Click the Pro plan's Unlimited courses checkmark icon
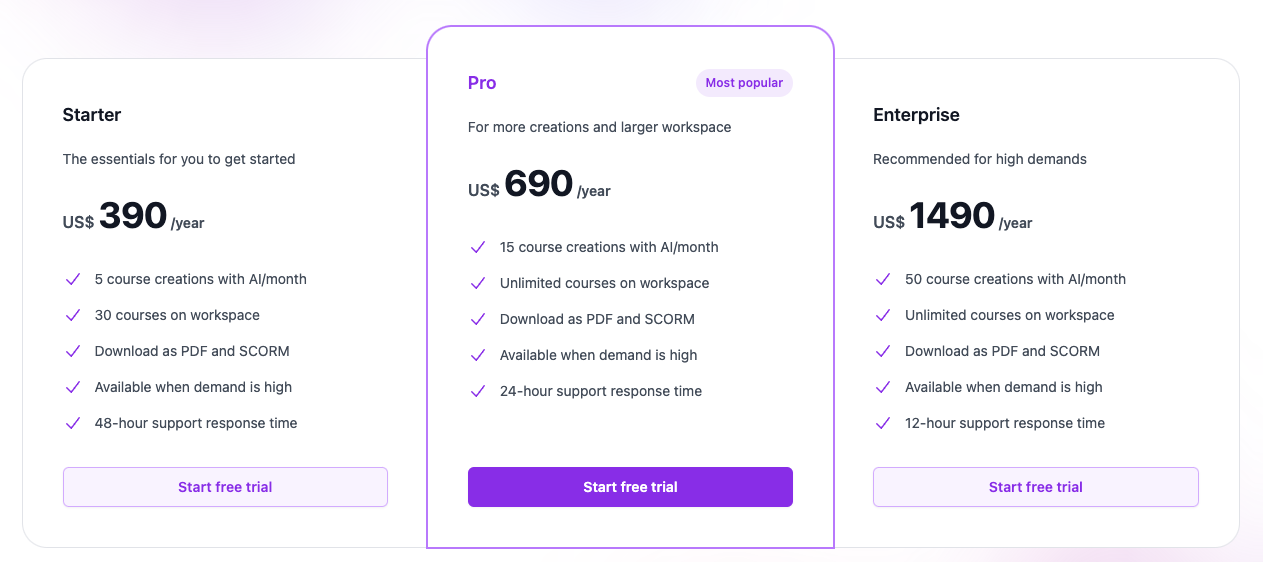The height and width of the screenshot is (562, 1263). 478,283
